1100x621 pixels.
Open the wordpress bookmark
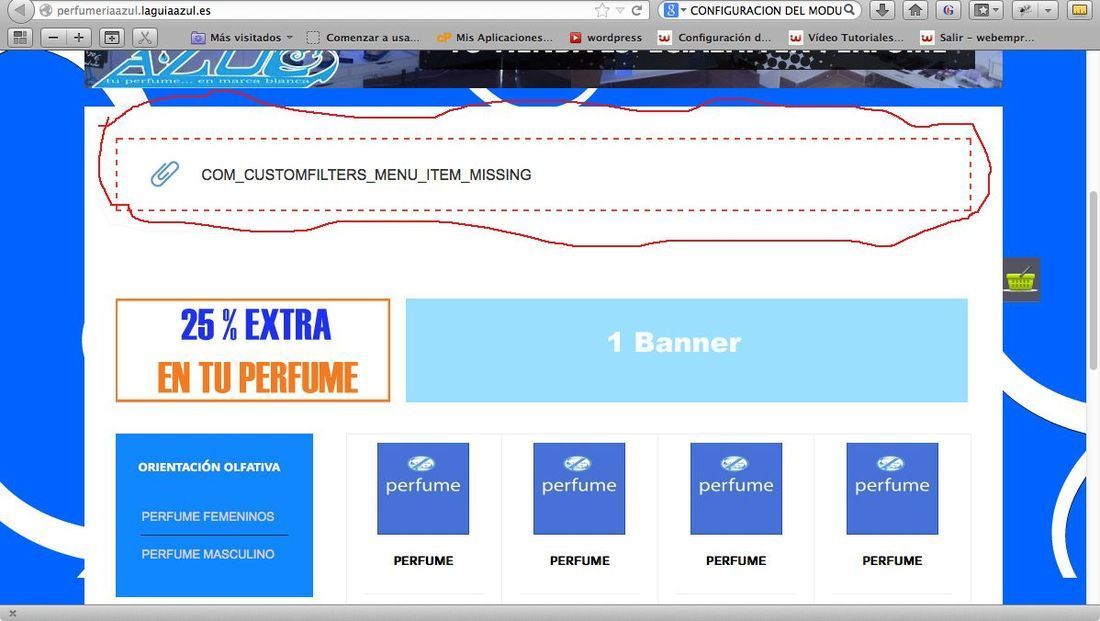click(605, 37)
